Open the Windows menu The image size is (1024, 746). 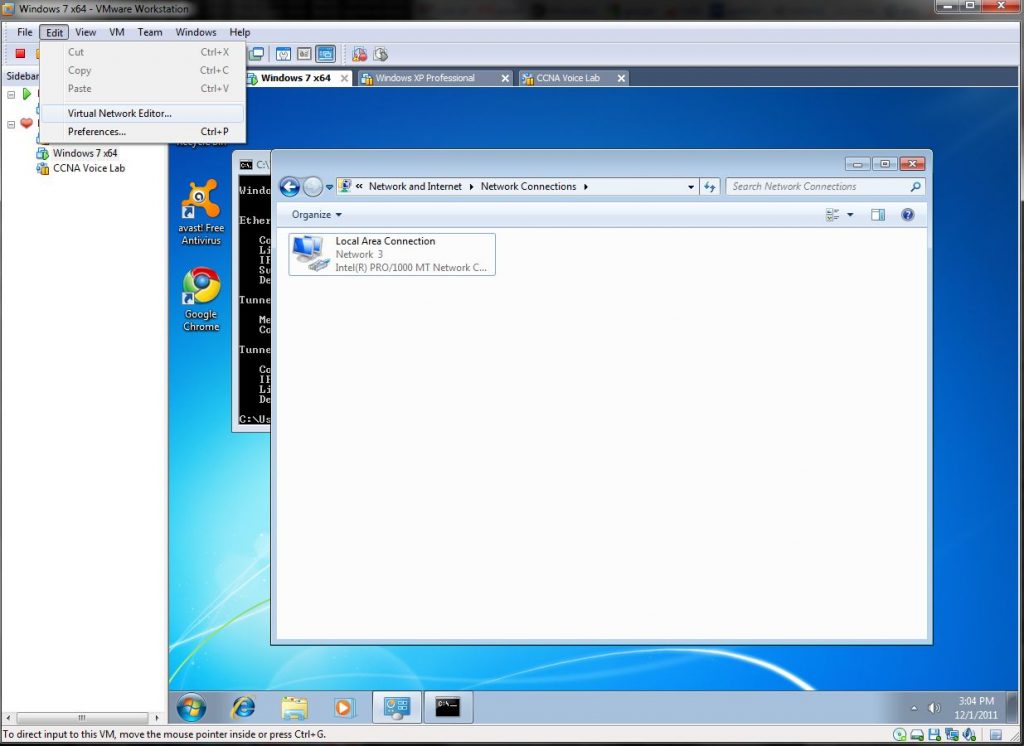tap(196, 32)
